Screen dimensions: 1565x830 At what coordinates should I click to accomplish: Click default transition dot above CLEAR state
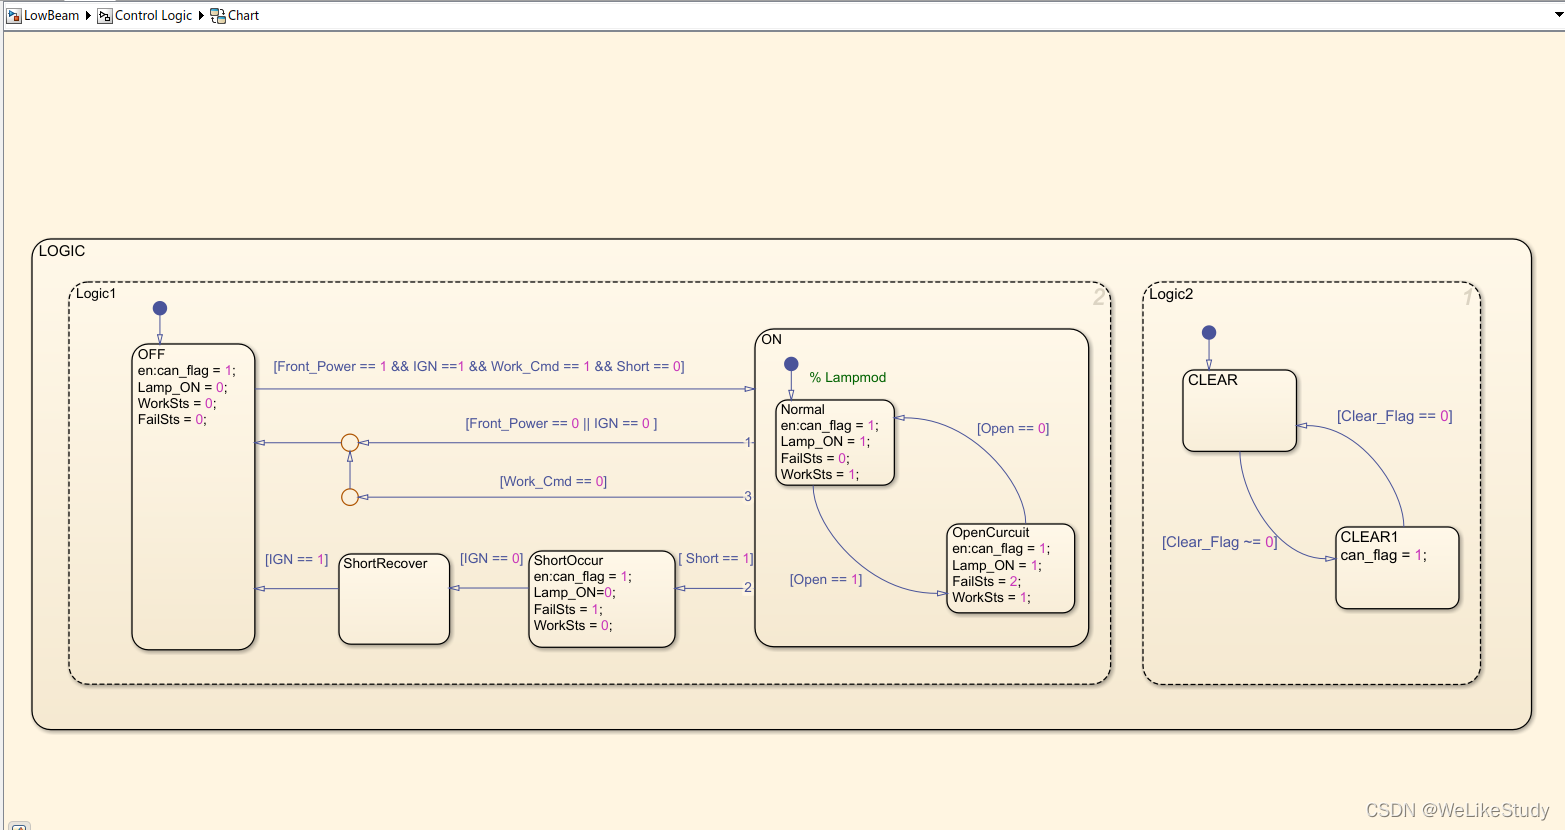click(1209, 332)
